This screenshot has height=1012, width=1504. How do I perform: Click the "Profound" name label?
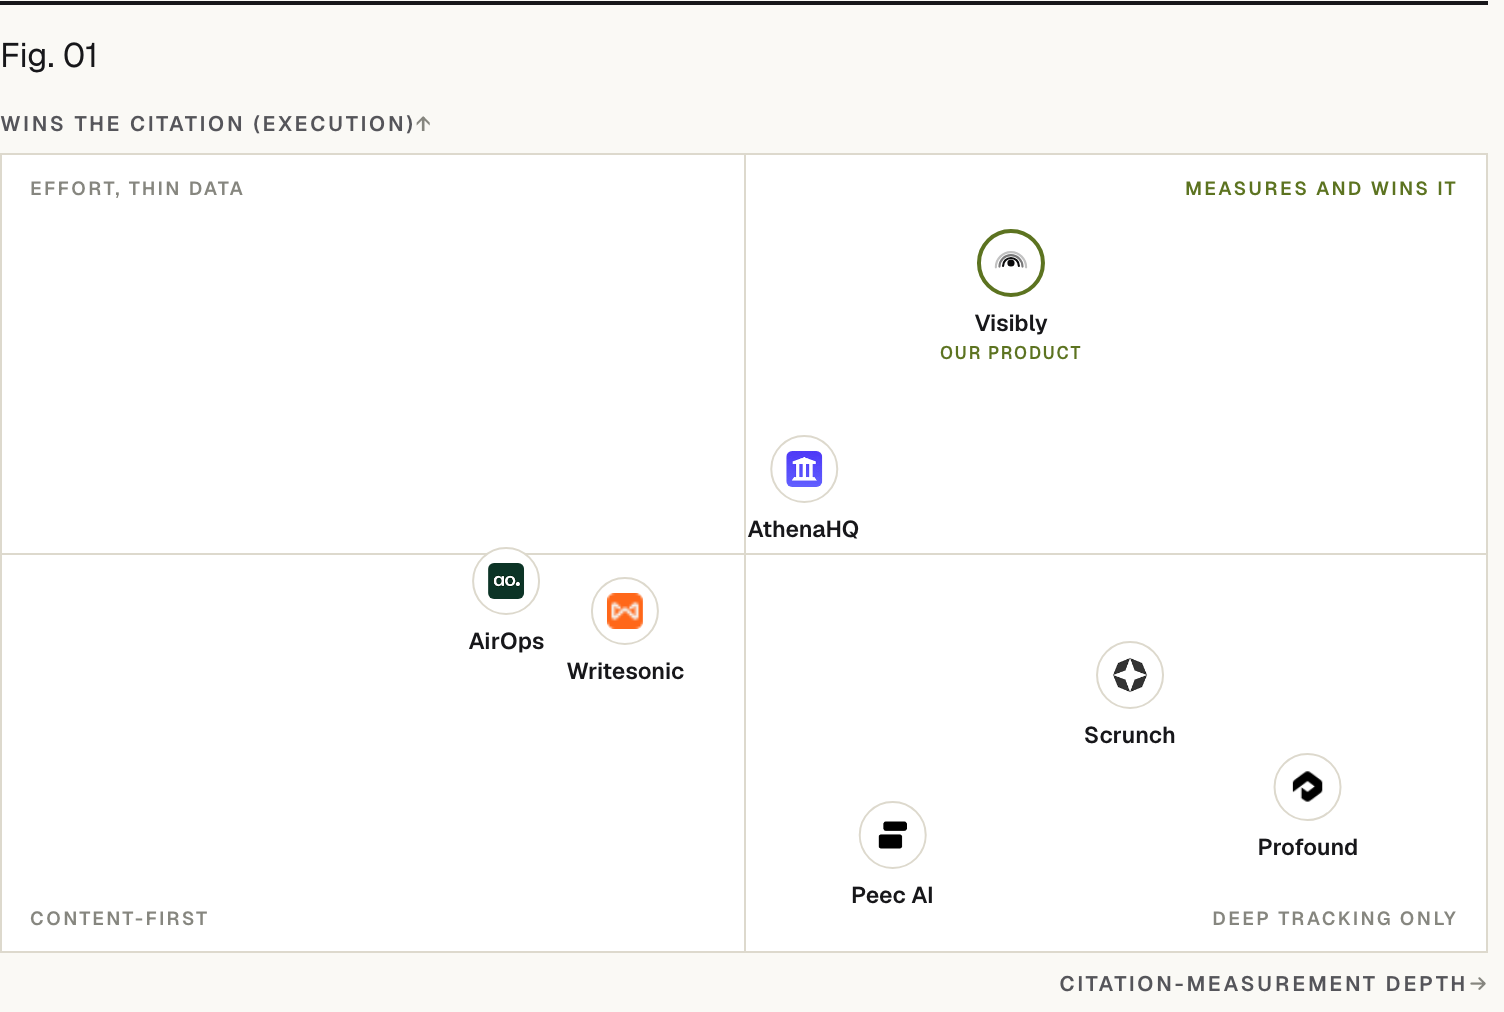(1308, 847)
